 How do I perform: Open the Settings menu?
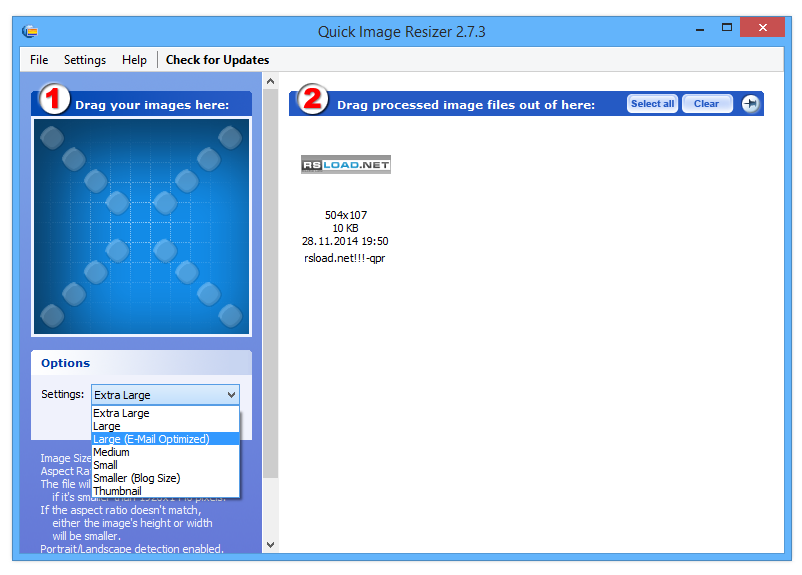(85, 60)
